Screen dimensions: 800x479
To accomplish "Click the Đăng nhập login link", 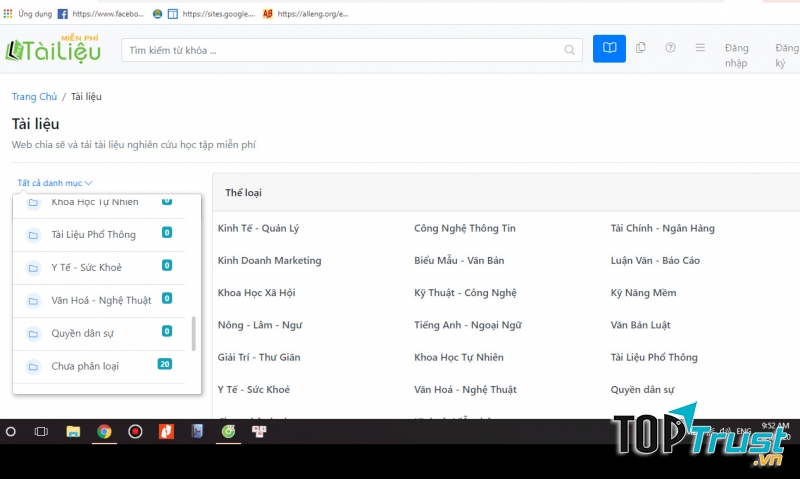I will (x=736, y=55).
